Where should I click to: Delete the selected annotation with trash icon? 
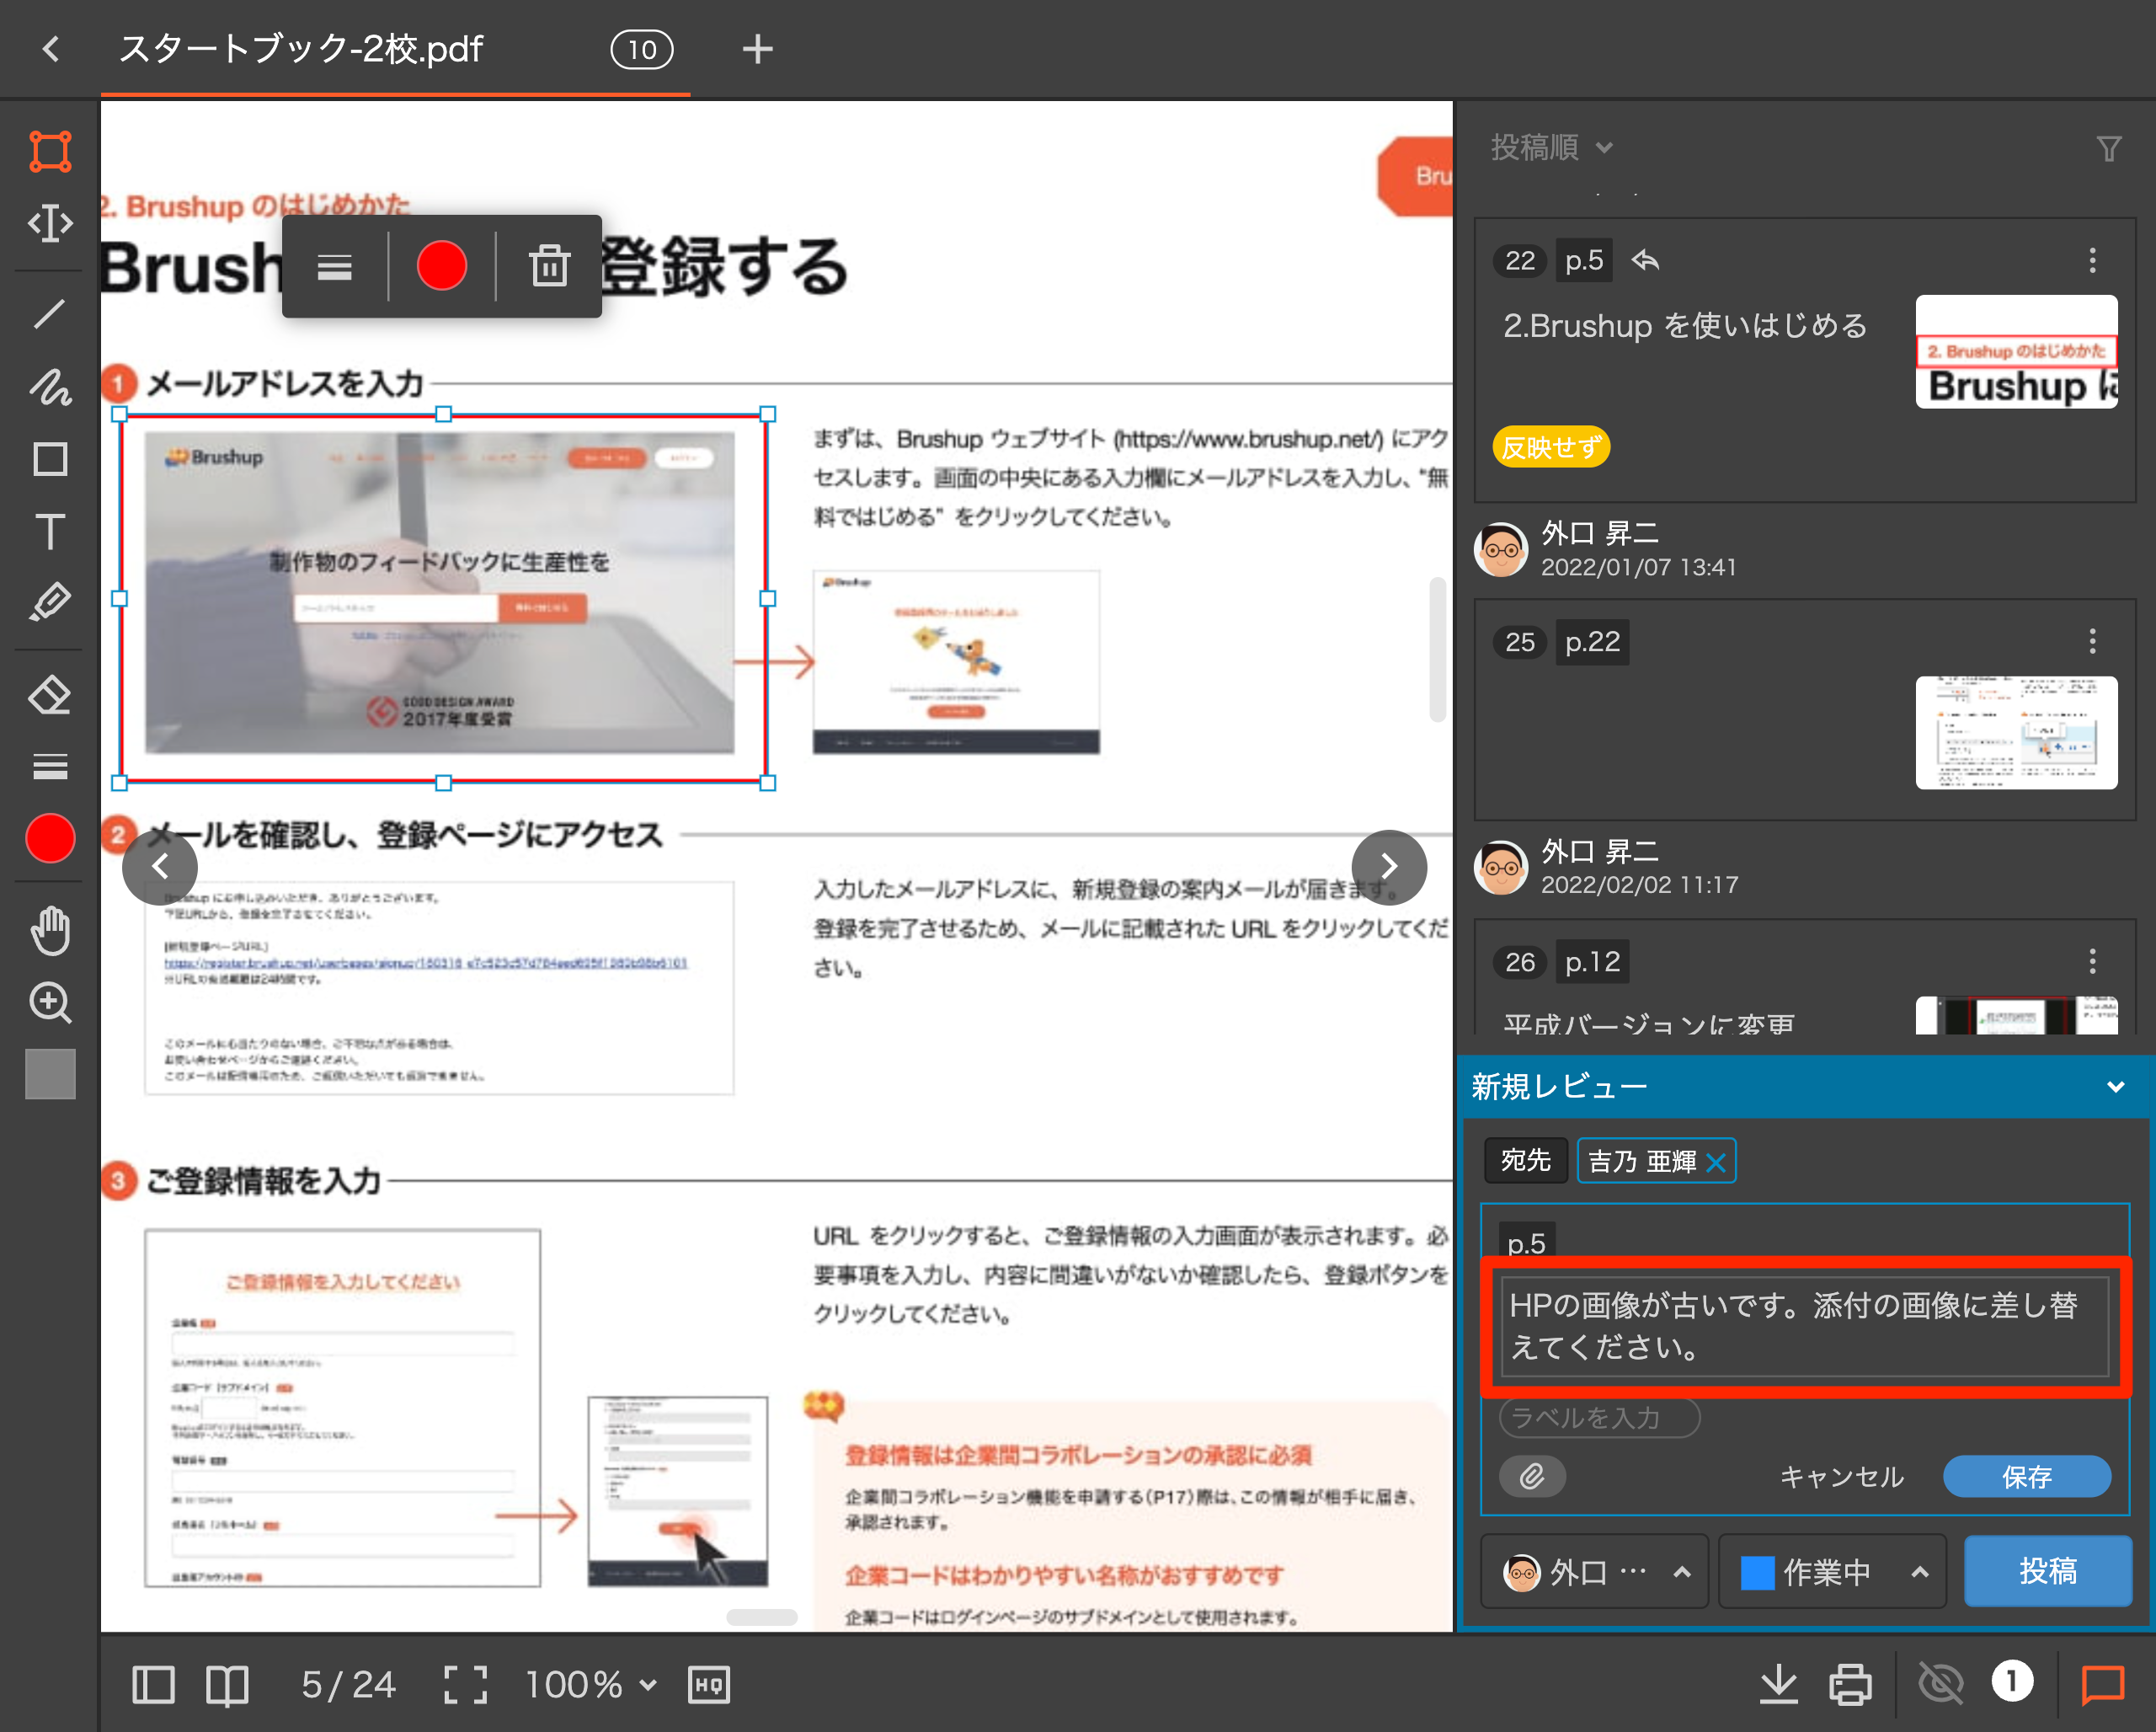549,266
